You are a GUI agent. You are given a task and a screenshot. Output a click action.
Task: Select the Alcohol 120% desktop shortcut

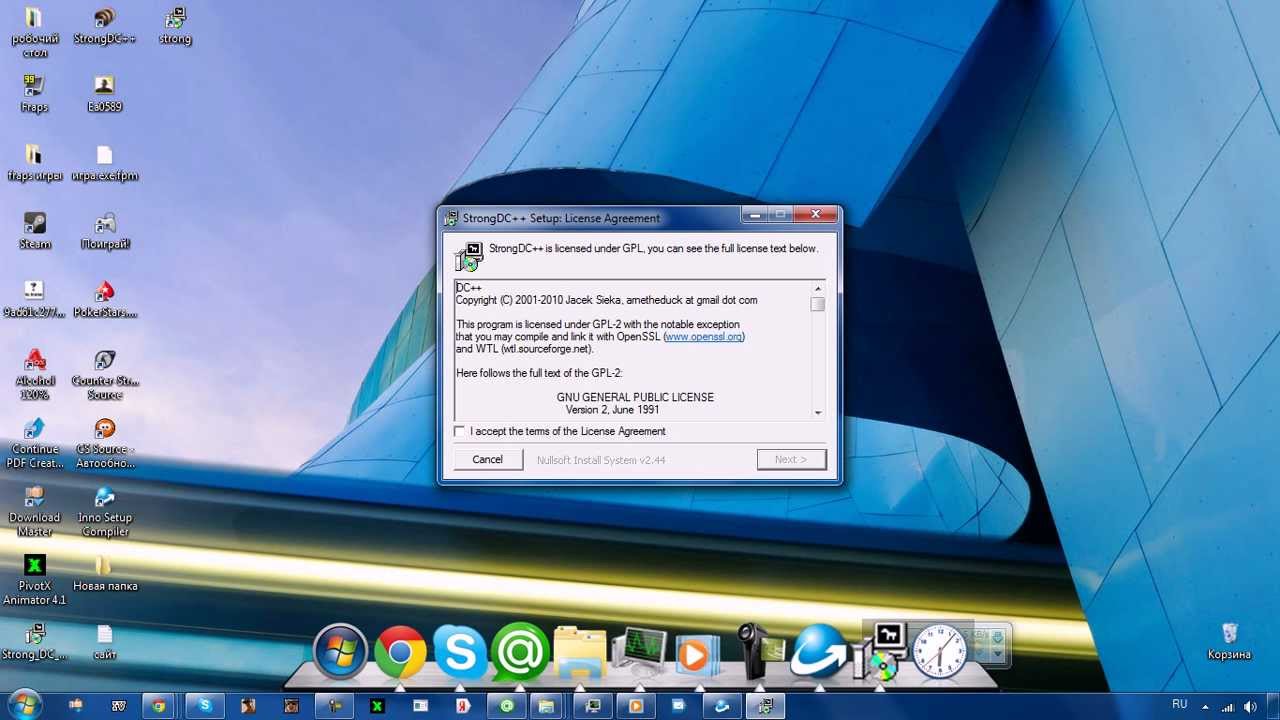[x=35, y=374]
